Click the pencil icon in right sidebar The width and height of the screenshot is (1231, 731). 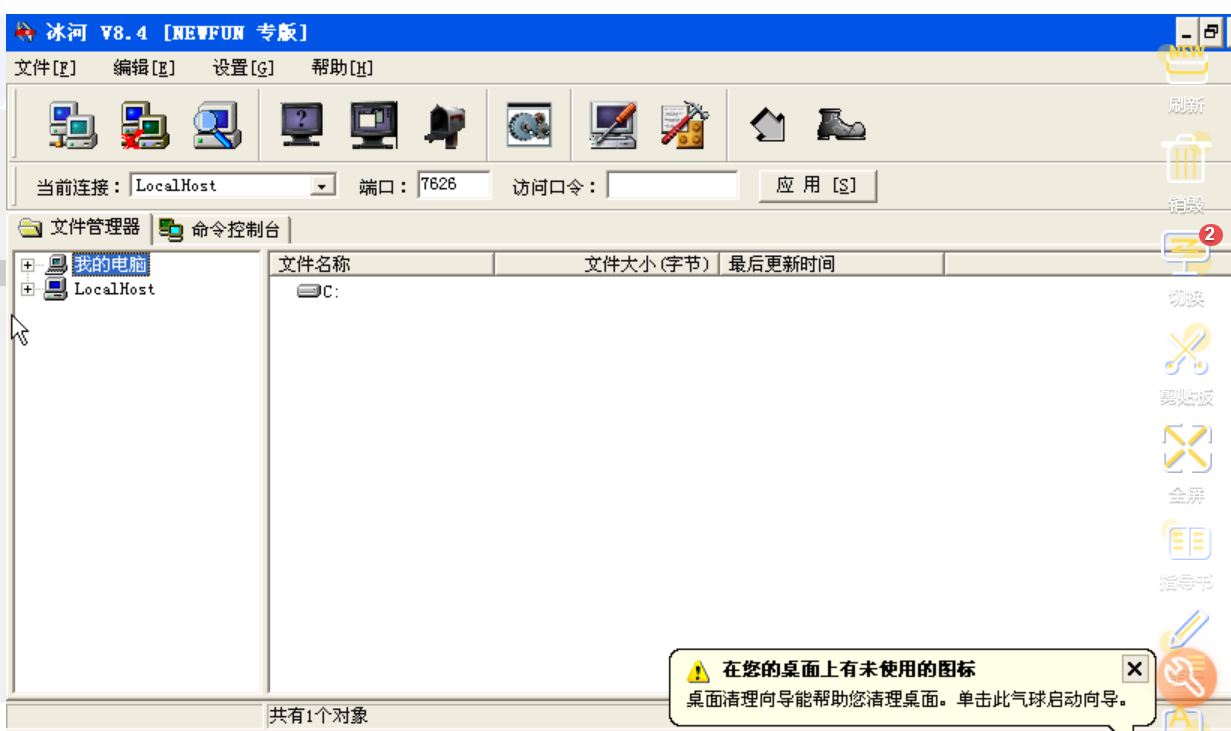click(x=1187, y=628)
